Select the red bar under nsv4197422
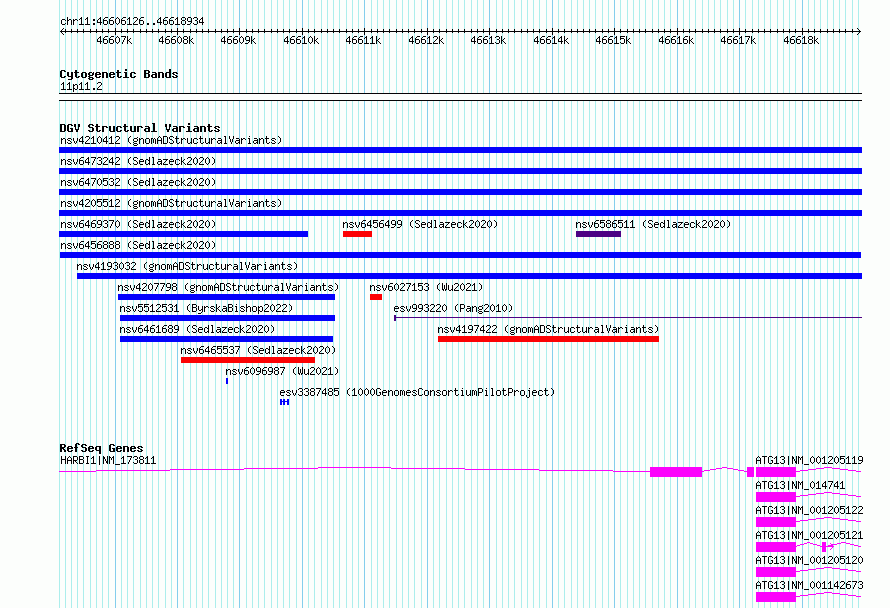The image size is (890, 608). [548, 339]
